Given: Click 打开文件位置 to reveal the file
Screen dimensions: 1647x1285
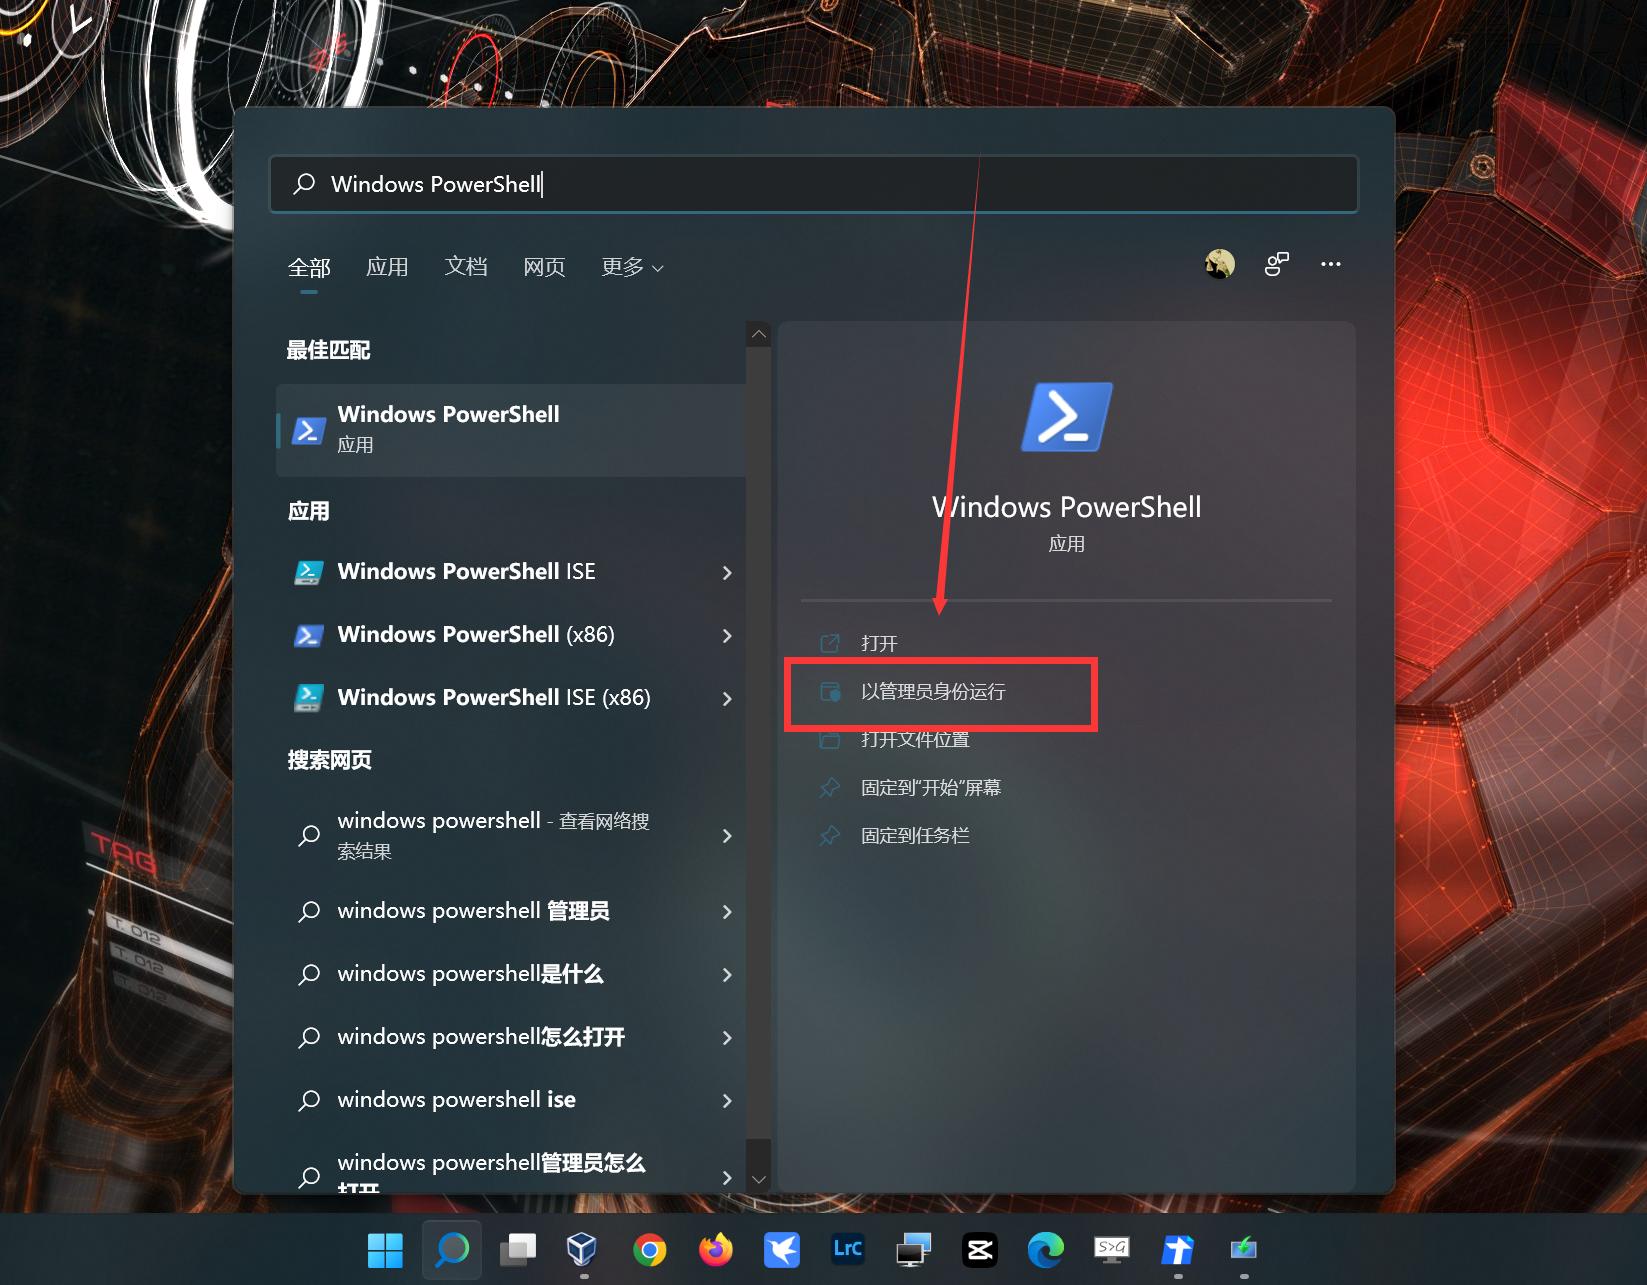Looking at the screenshot, I should tap(915, 740).
